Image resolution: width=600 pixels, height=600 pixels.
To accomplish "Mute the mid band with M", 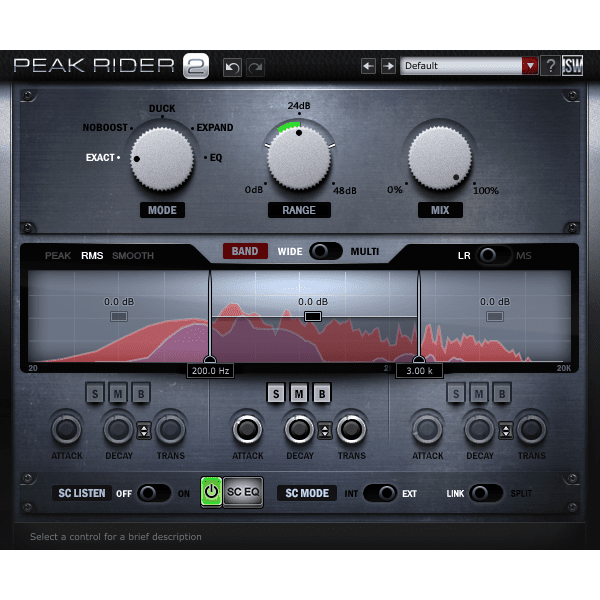I will (x=299, y=393).
